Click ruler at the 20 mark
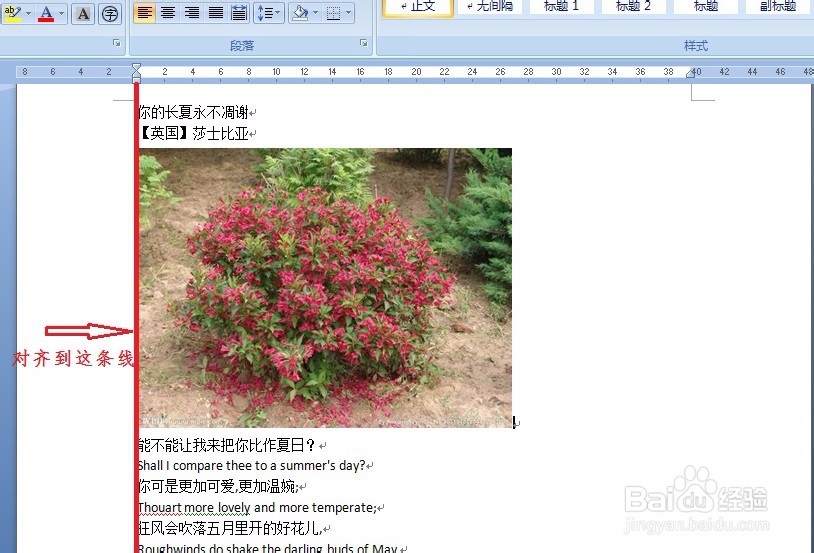 coord(416,72)
